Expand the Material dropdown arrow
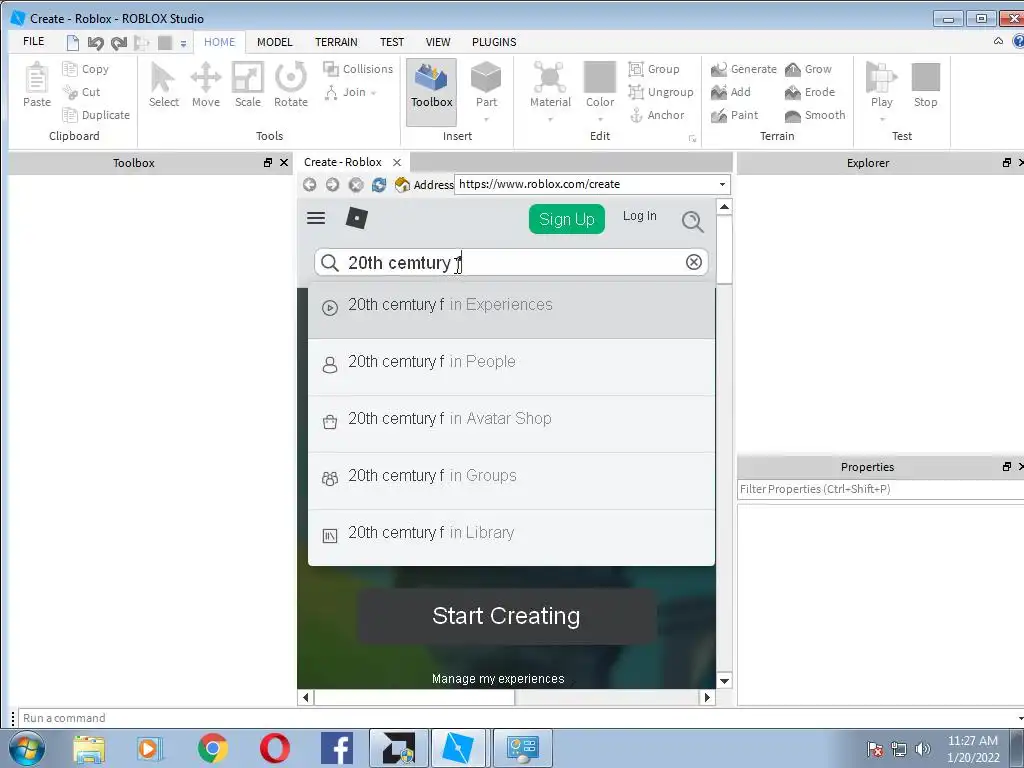Screen dimensions: 1024x768 coord(550,120)
